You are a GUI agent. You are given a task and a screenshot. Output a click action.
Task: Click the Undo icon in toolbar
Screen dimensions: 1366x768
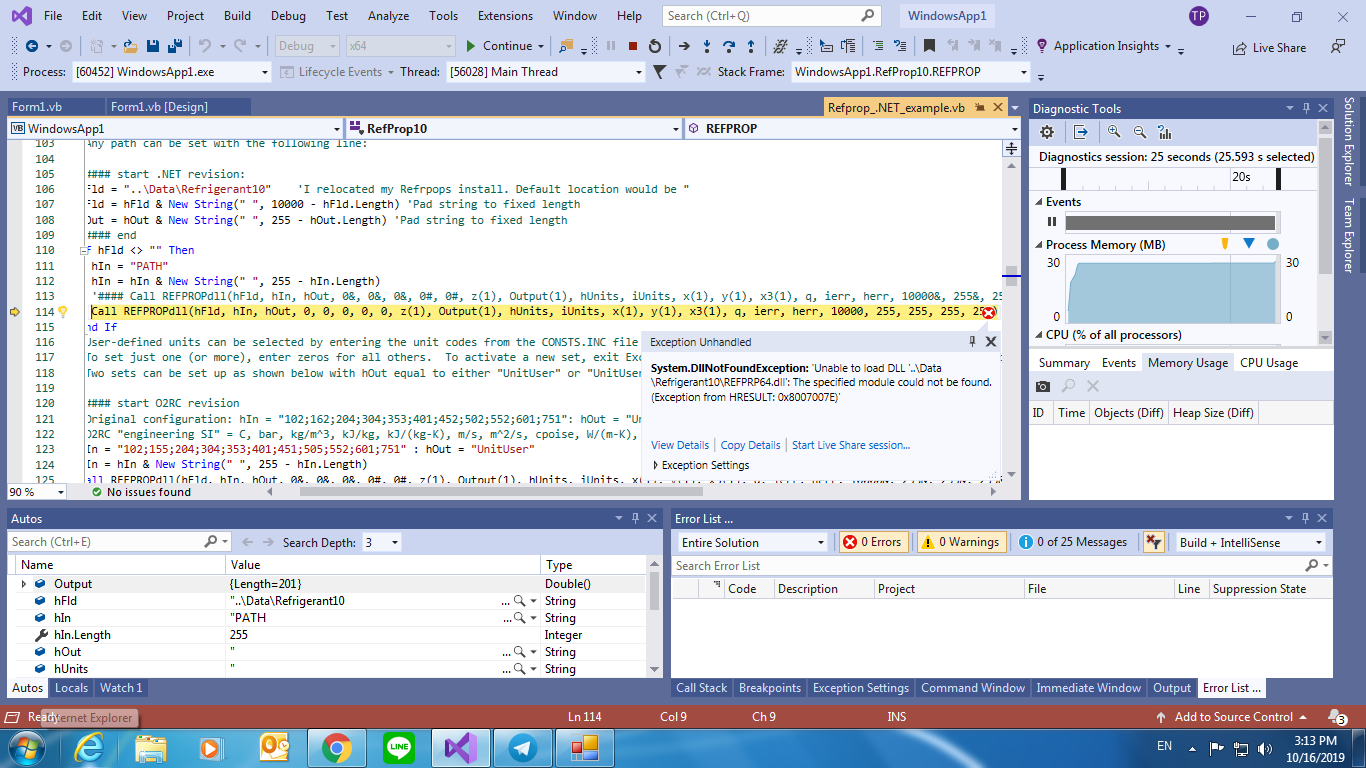pos(205,46)
